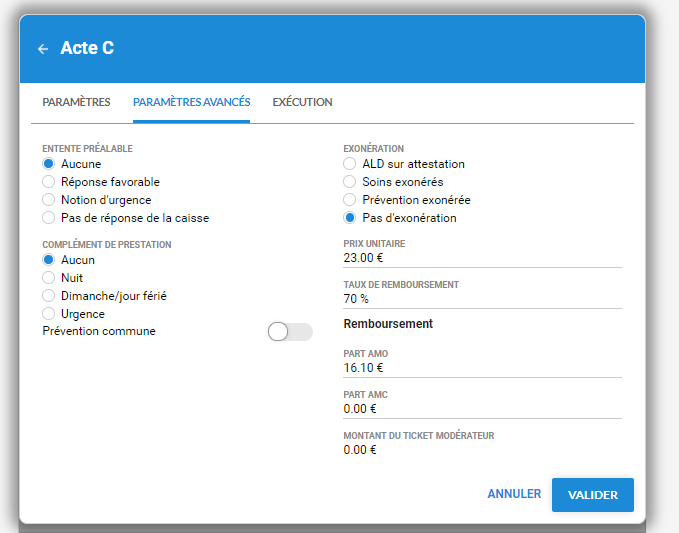This screenshot has width=679, height=533.
Task: Edit the Part AMO amount field
Action: click(x=482, y=368)
